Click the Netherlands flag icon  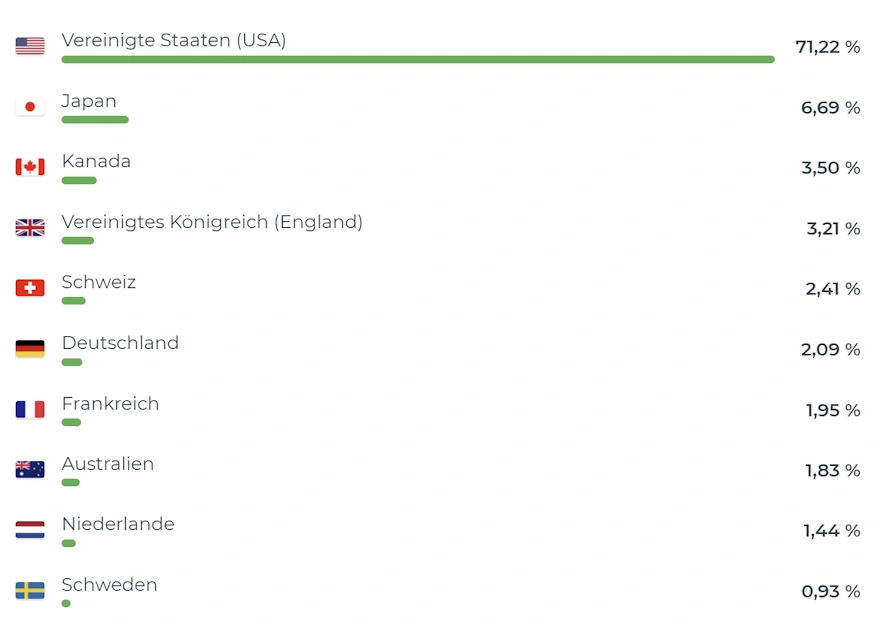[30, 530]
